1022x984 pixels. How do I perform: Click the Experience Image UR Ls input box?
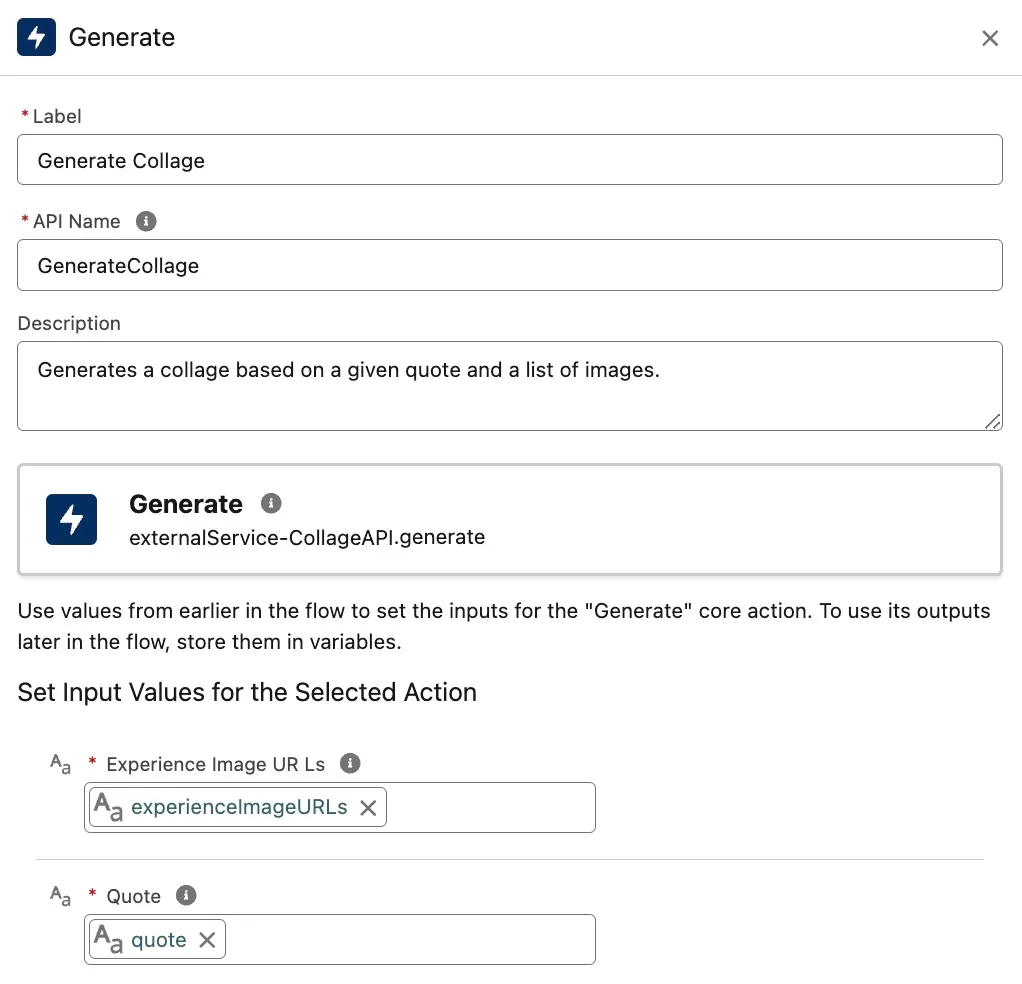[489, 807]
